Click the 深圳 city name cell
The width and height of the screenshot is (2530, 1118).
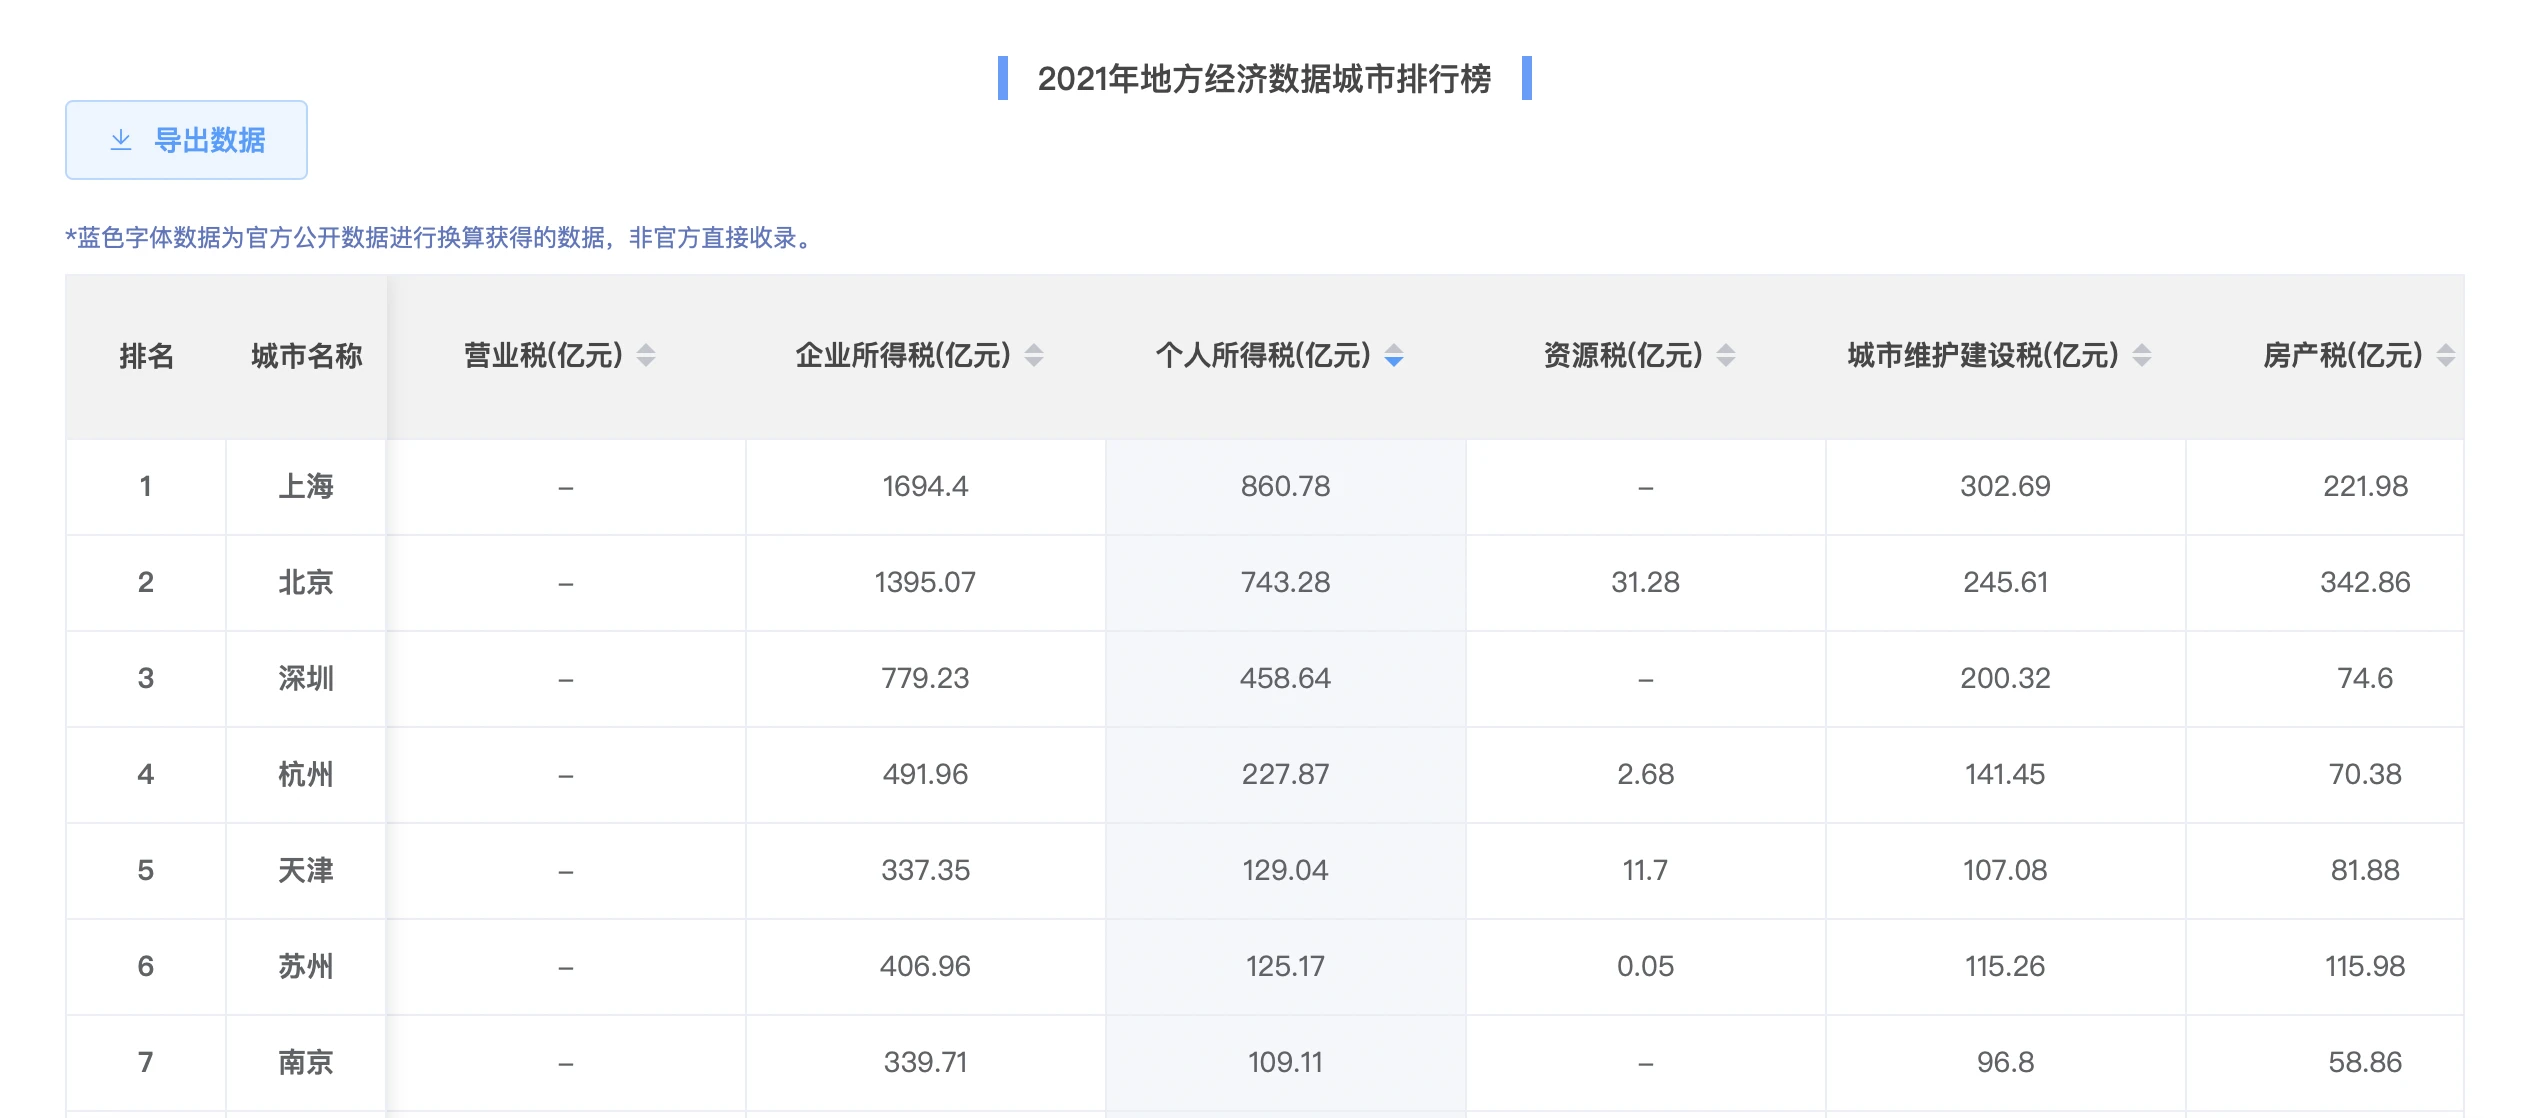(x=306, y=679)
